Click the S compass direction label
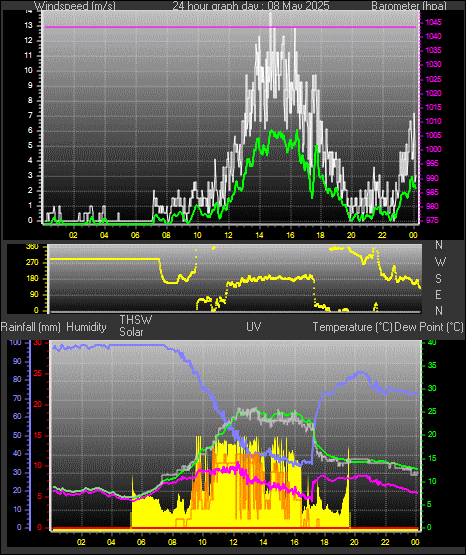The width and height of the screenshot is (466, 555). [x=438, y=279]
